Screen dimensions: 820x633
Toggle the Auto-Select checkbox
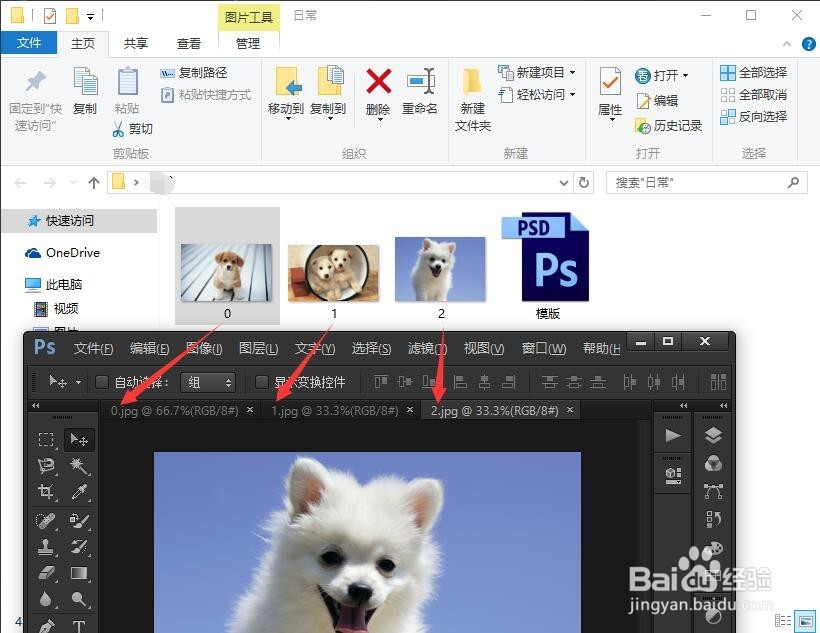click(102, 382)
